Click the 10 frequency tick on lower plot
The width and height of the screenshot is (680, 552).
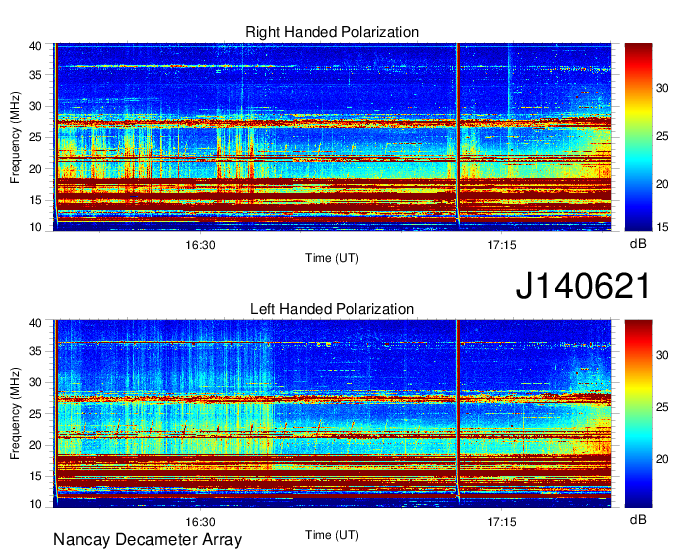(x=35, y=504)
